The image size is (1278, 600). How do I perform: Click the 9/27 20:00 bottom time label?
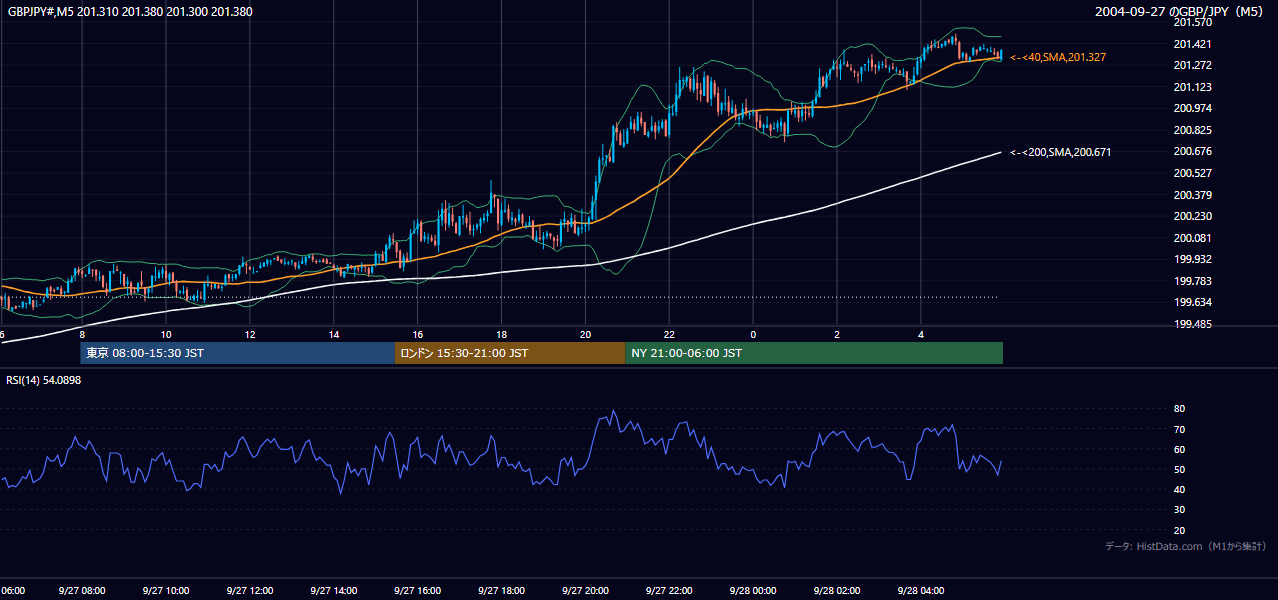pyautogui.click(x=586, y=591)
